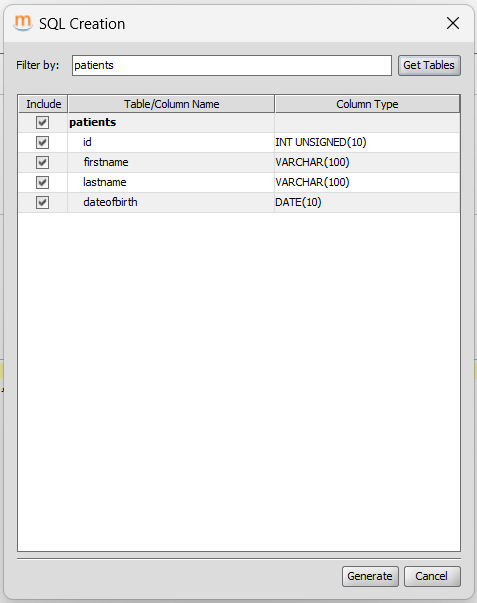Click the Table/Column Name header
The width and height of the screenshot is (477, 603).
click(171, 104)
